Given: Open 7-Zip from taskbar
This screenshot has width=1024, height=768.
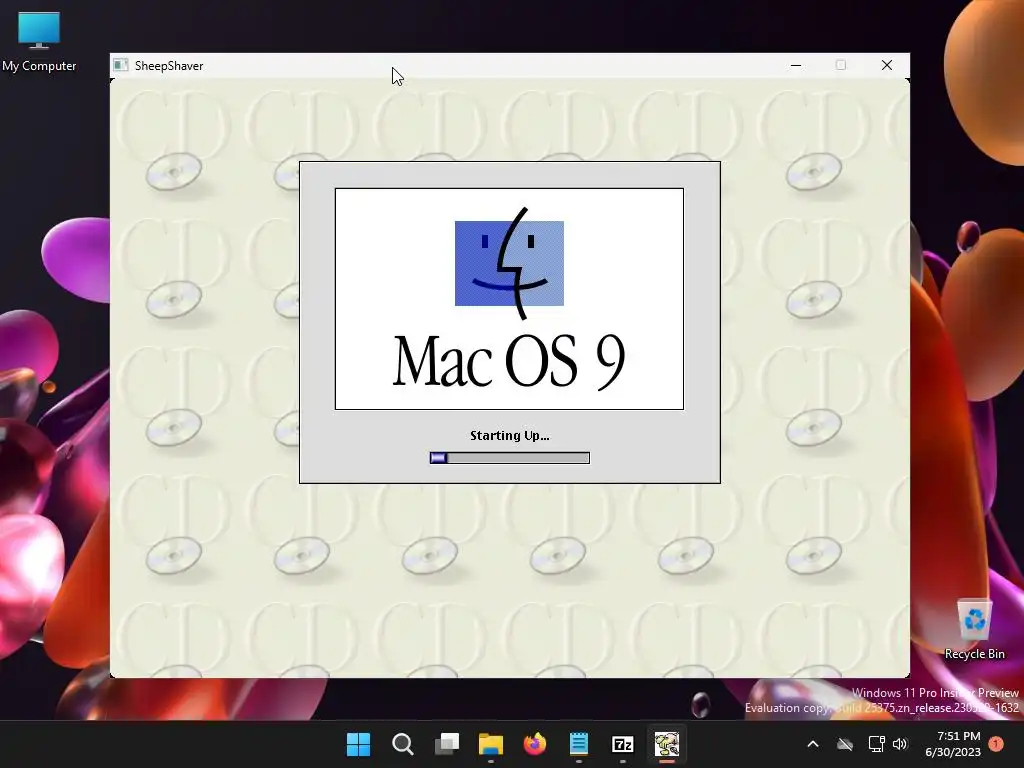Looking at the screenshot, I should click(x=622, y=744).
